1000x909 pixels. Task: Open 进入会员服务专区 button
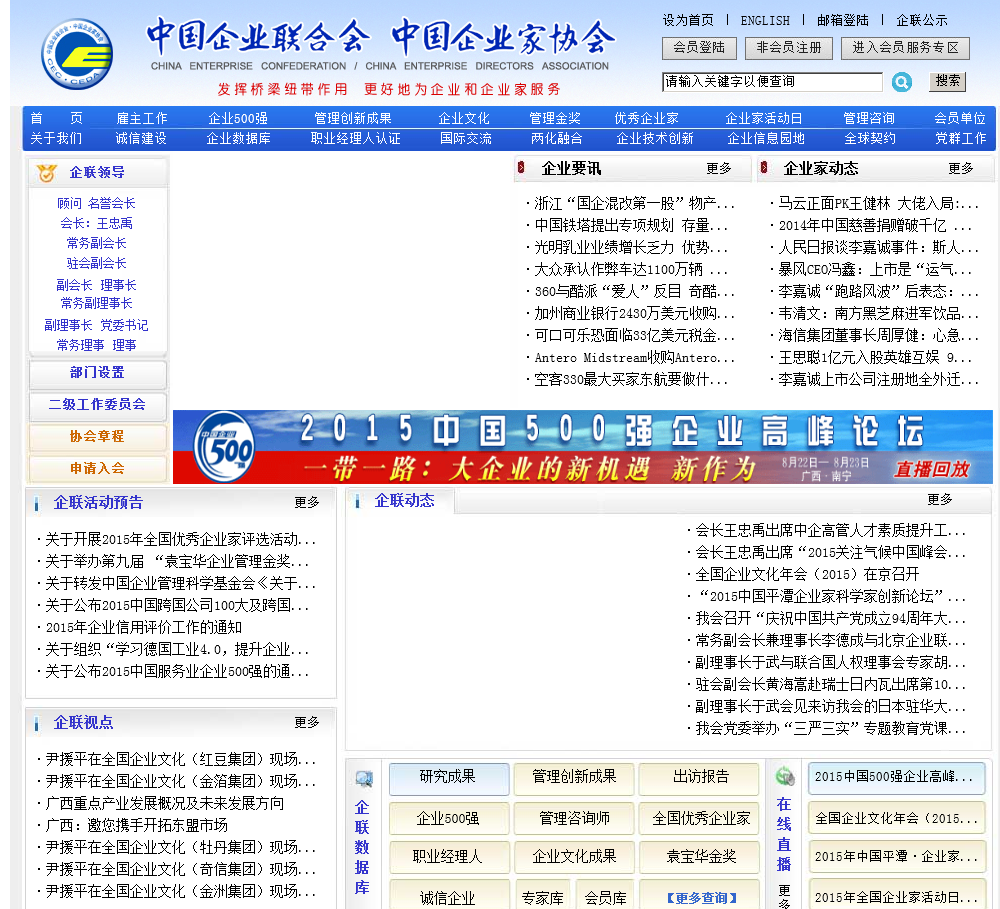point(906,48)
